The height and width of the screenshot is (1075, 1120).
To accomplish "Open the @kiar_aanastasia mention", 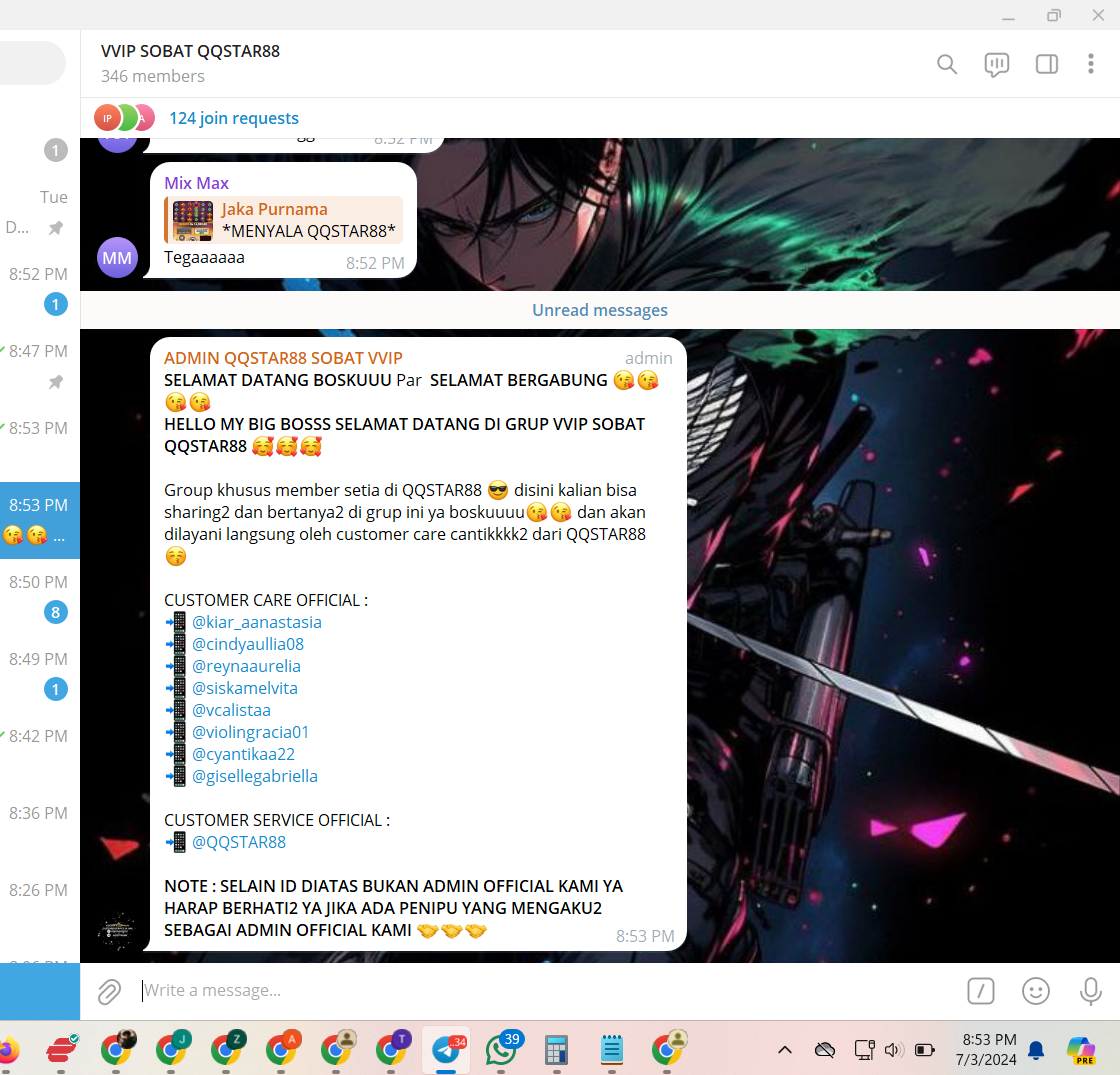I will [256, 622].
